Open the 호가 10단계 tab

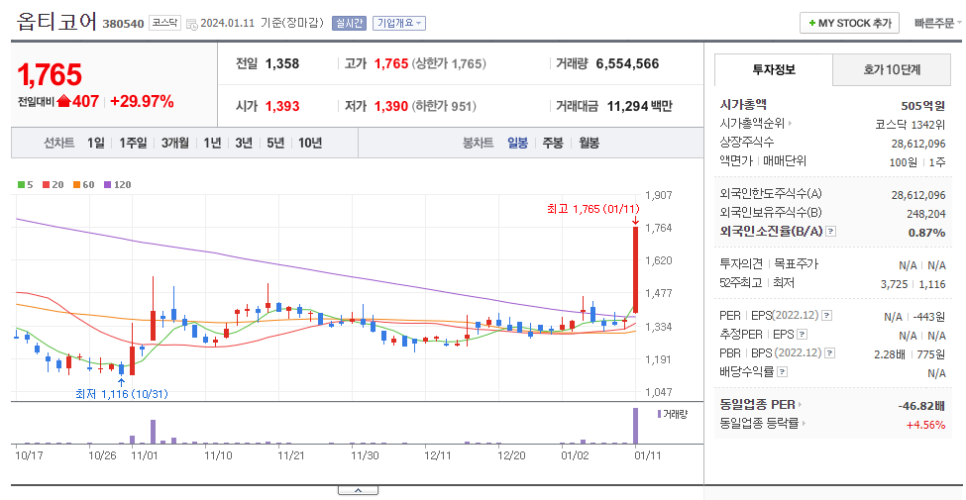point(891,70)
